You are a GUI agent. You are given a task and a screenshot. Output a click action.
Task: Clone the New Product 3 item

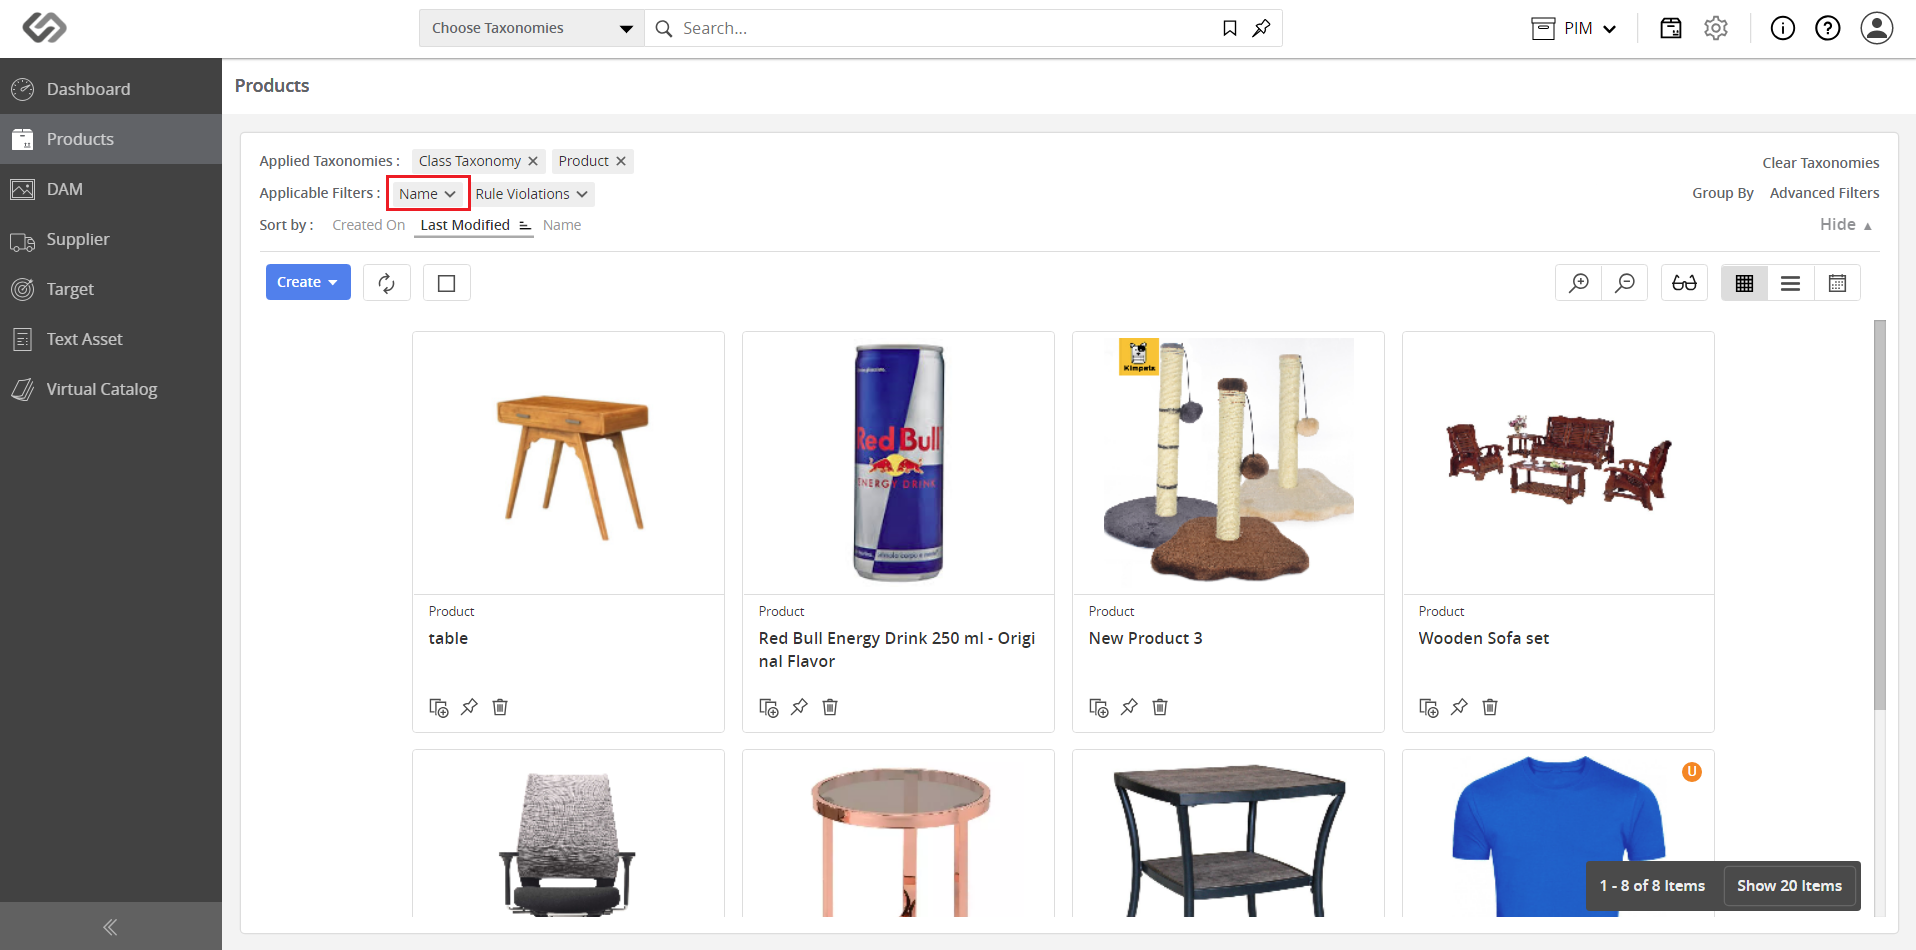1099,707
